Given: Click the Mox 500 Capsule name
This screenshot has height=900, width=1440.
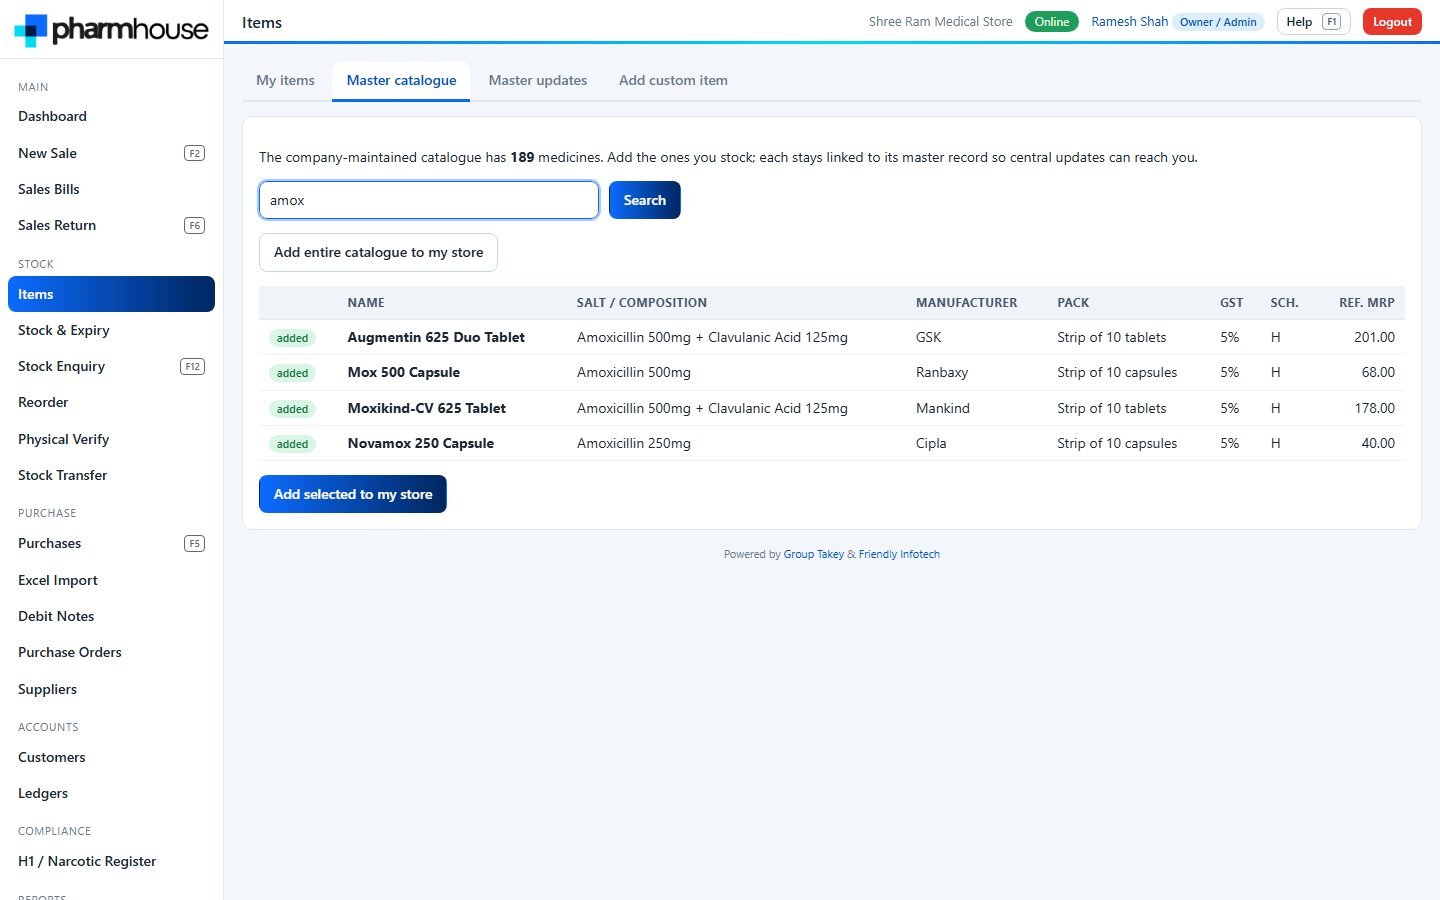Looking at the screenshot, I should coord(404,372).
